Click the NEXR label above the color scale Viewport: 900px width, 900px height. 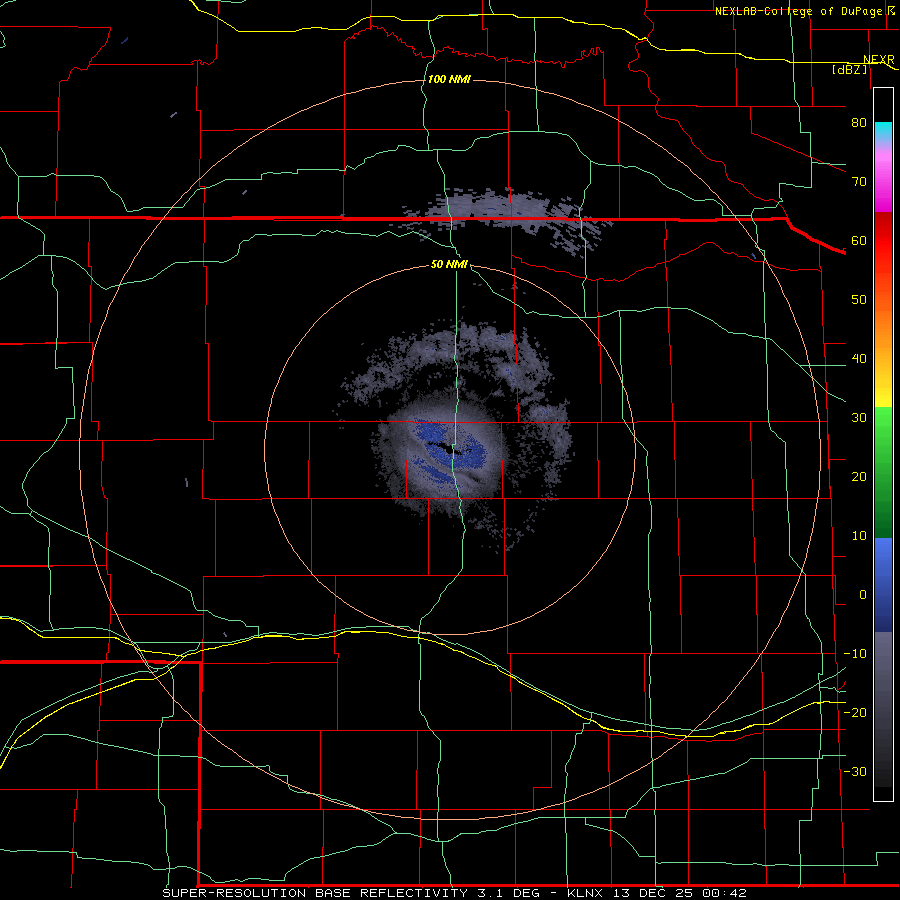[x=879, y=60]
